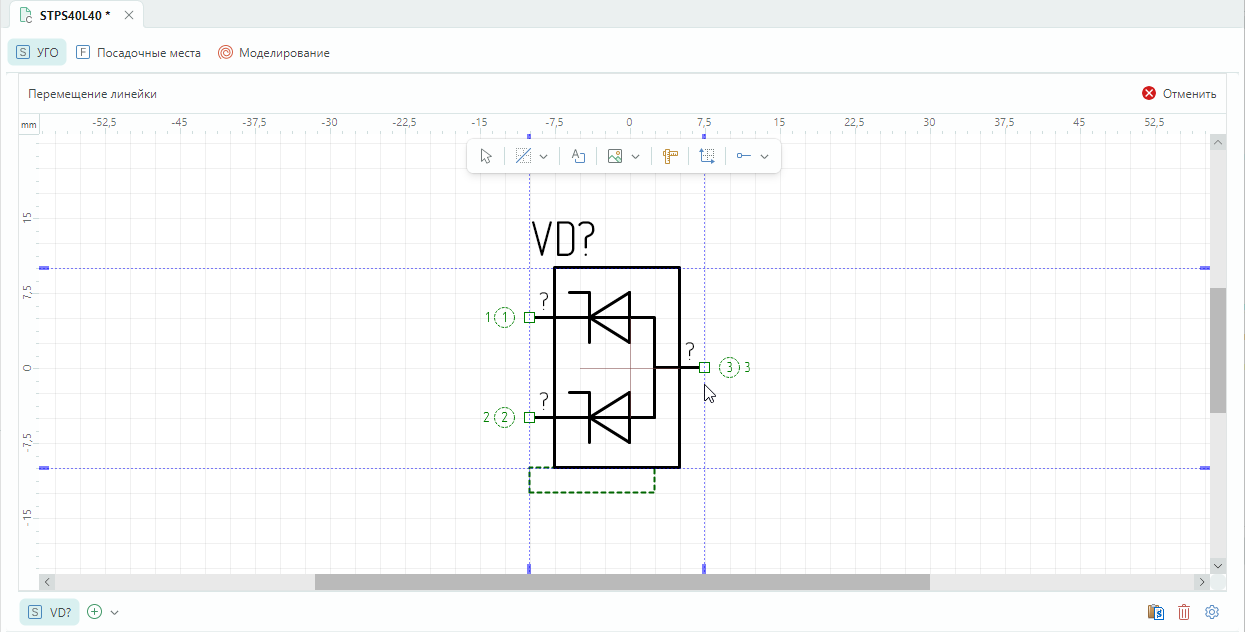Click the paste clipboard icon
This screenshot has height=632, width=1245.
click(1156, 612)
